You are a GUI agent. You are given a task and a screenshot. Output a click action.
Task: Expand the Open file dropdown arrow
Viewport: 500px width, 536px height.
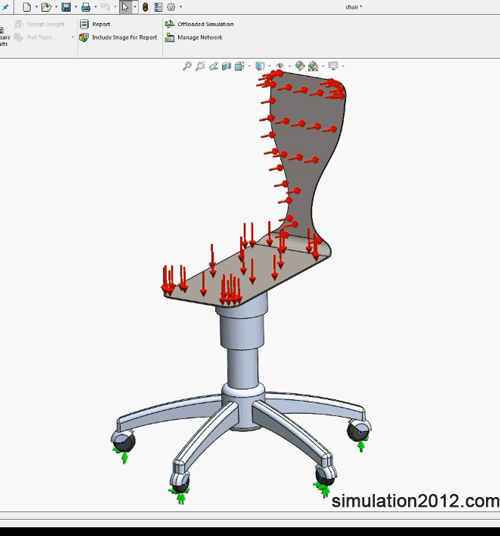(x=56, y=7)
